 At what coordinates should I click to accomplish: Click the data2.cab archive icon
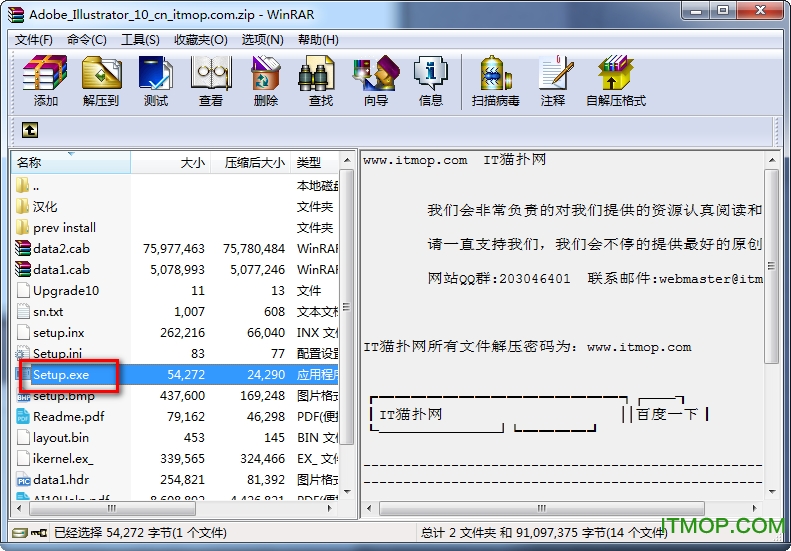pos(23,248)
